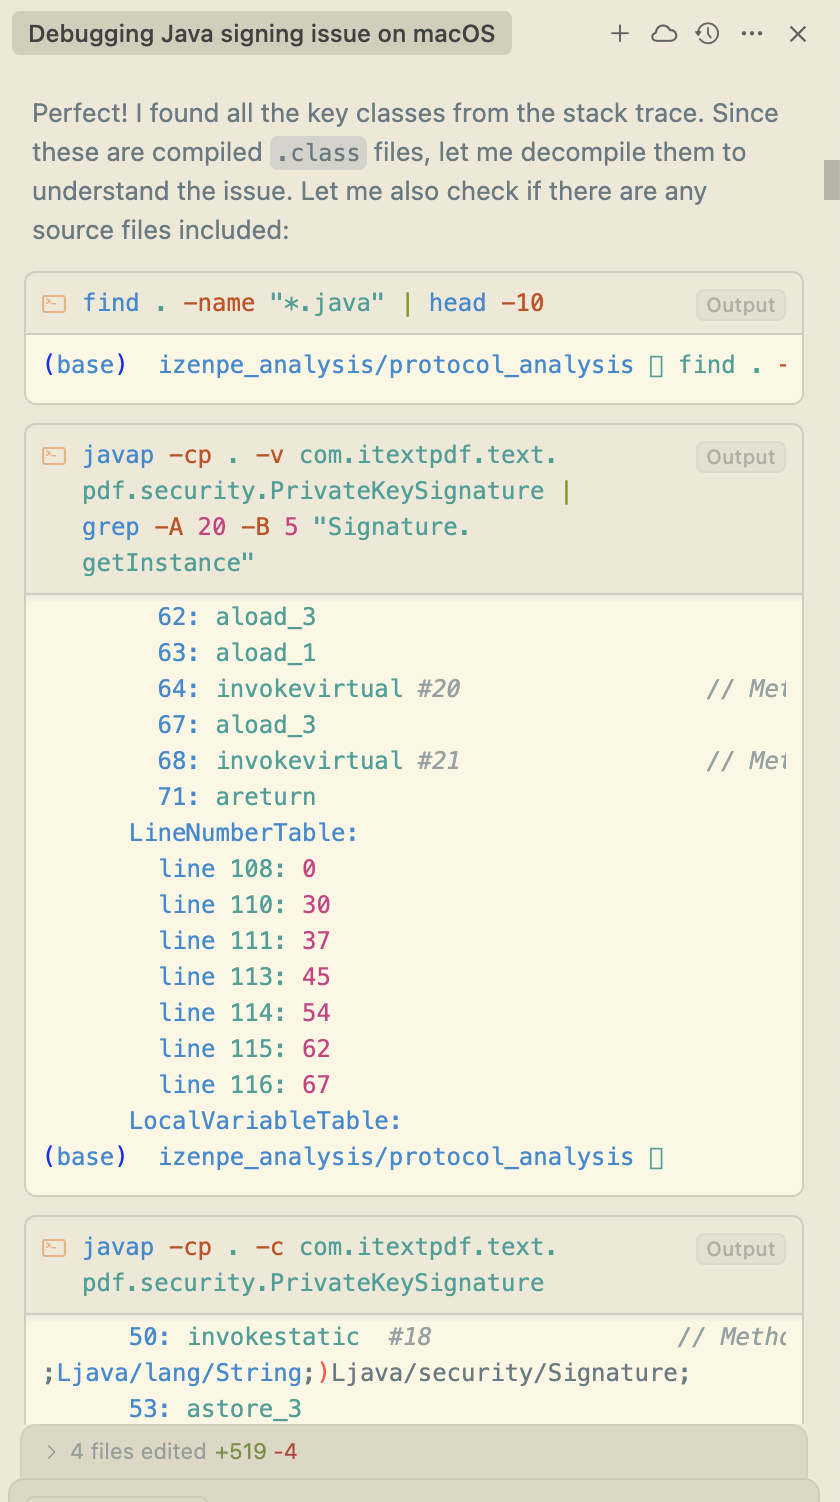The height and width of the screenshot is (1502, 840).
Task: Open the ellipsis more-options menu
Action: (752, 33)
